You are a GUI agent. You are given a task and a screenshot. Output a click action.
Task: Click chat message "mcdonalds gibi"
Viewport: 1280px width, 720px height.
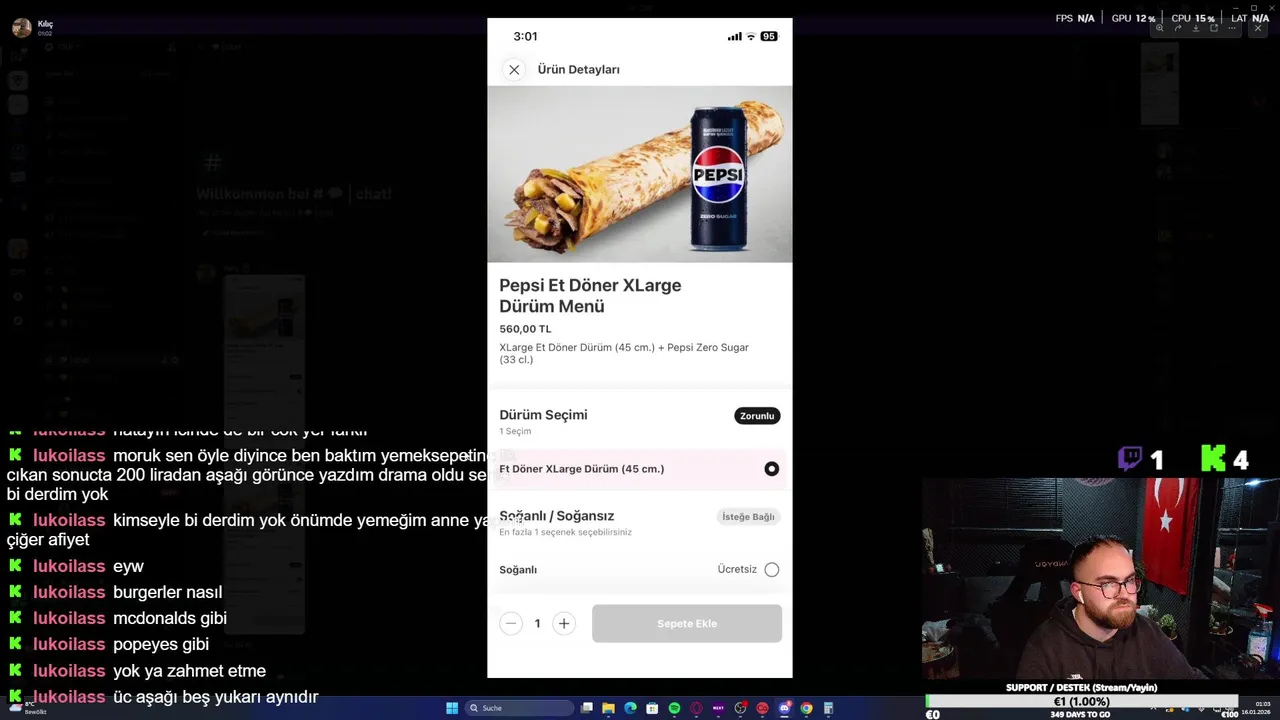pyautogui.click(x=170, y=618)
